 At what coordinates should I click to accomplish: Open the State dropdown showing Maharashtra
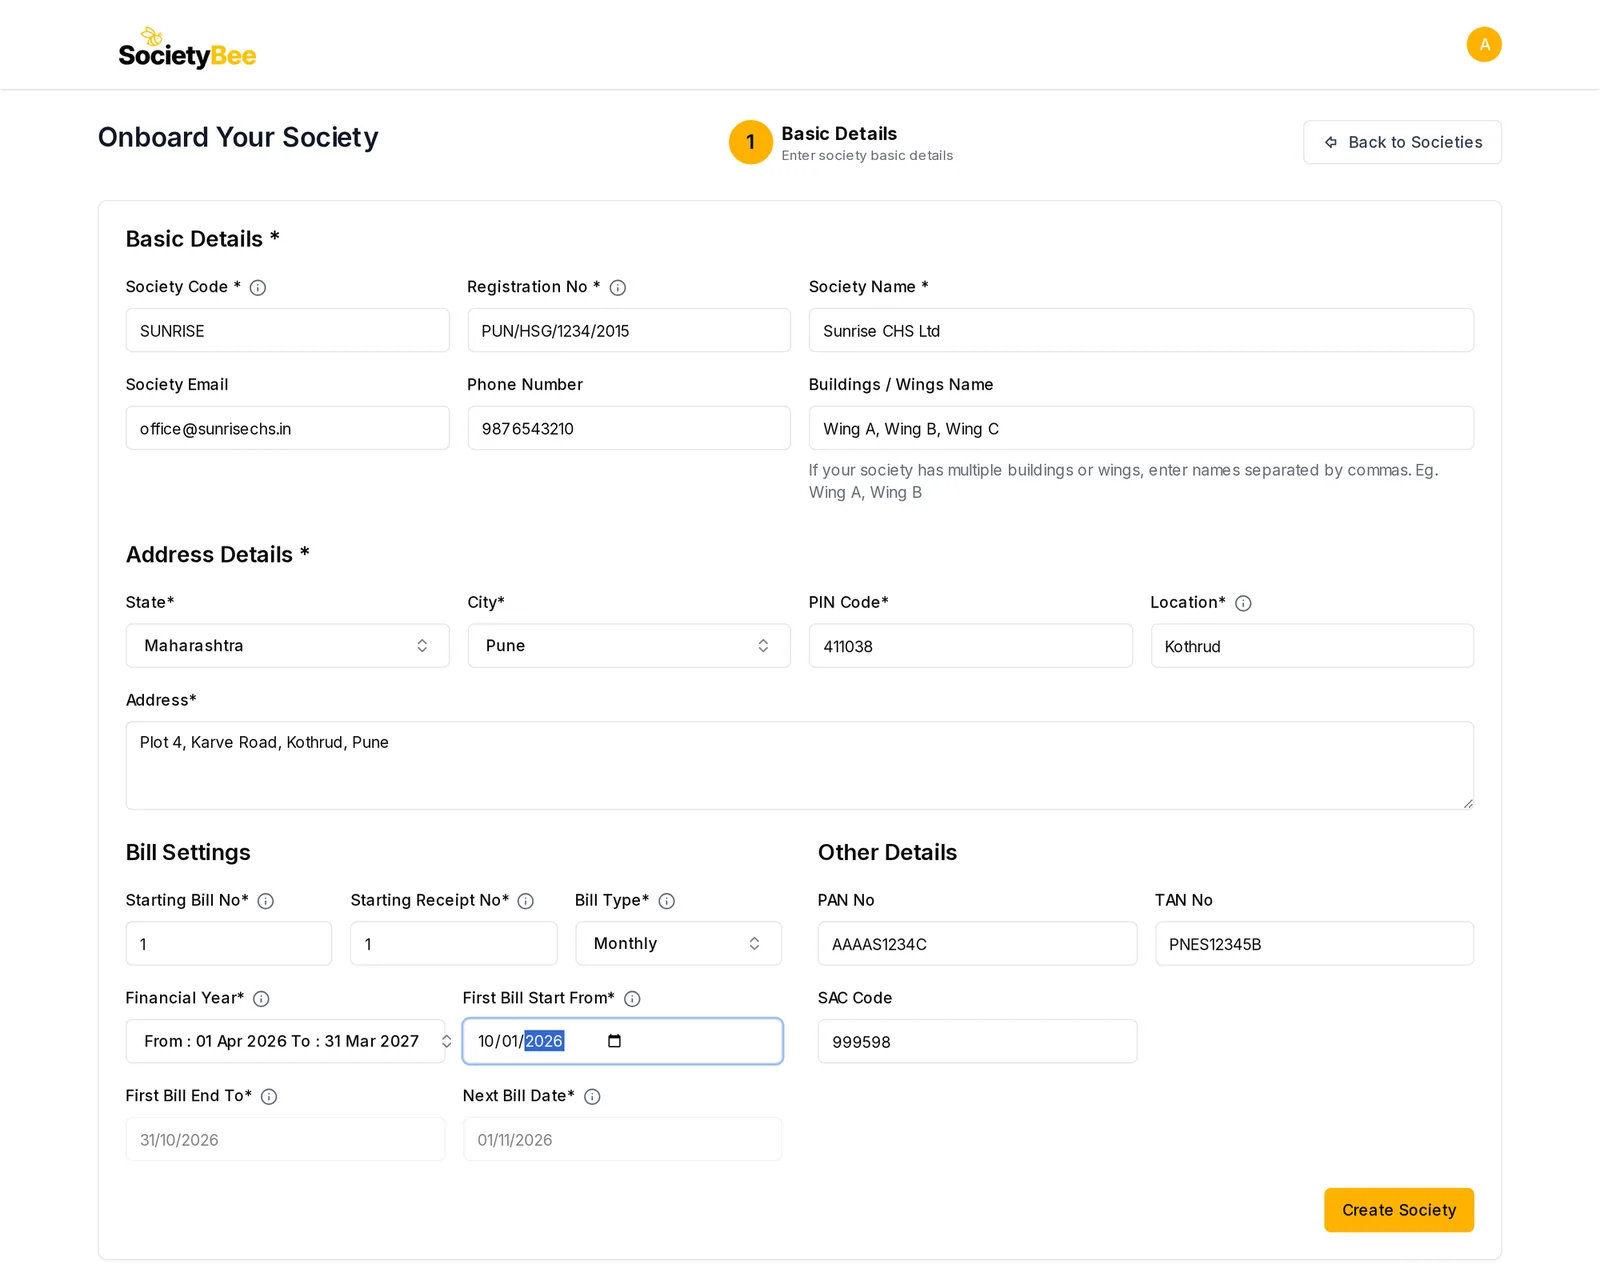tap(287, 646)
